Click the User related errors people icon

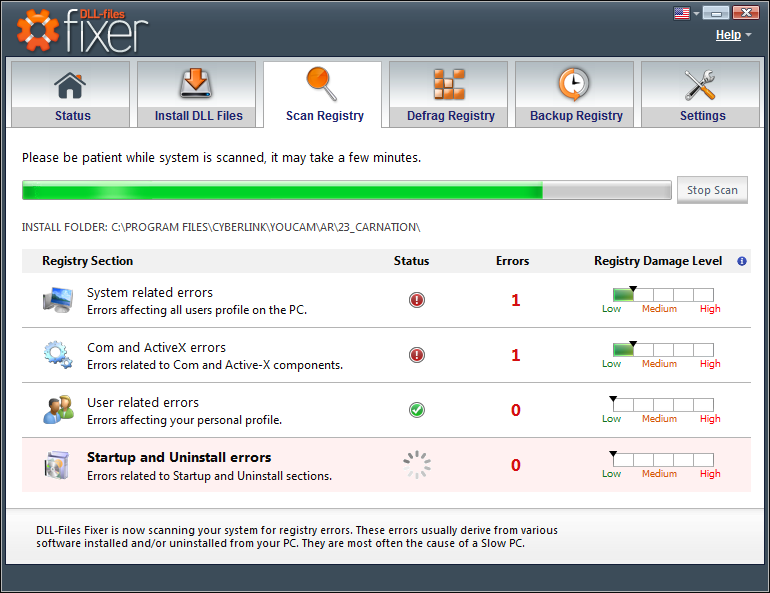(58, 410)
